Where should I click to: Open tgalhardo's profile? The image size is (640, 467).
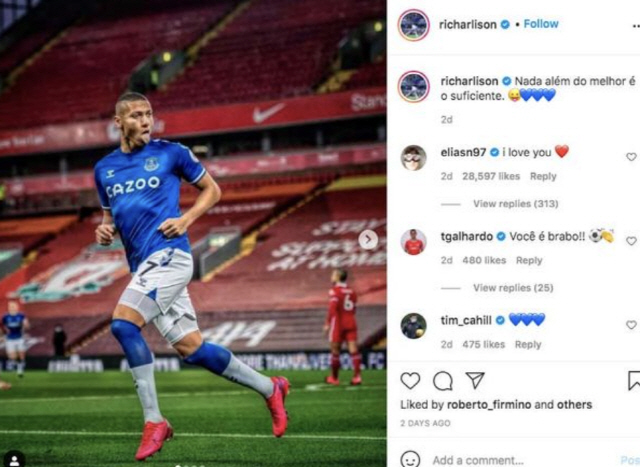(467, 236)
